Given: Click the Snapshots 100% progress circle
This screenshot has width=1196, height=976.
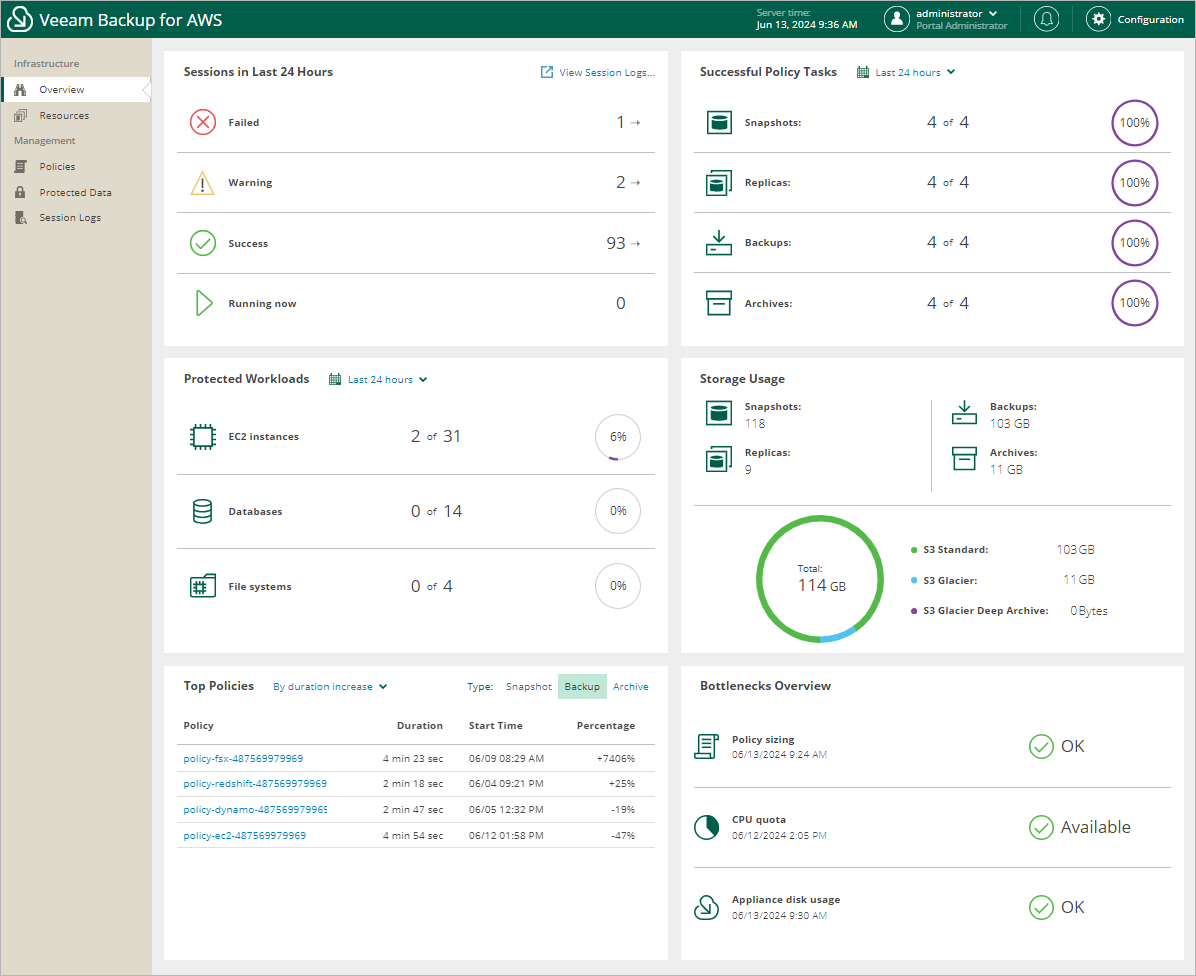Looking at the screenshot, I should point(1134,123).
